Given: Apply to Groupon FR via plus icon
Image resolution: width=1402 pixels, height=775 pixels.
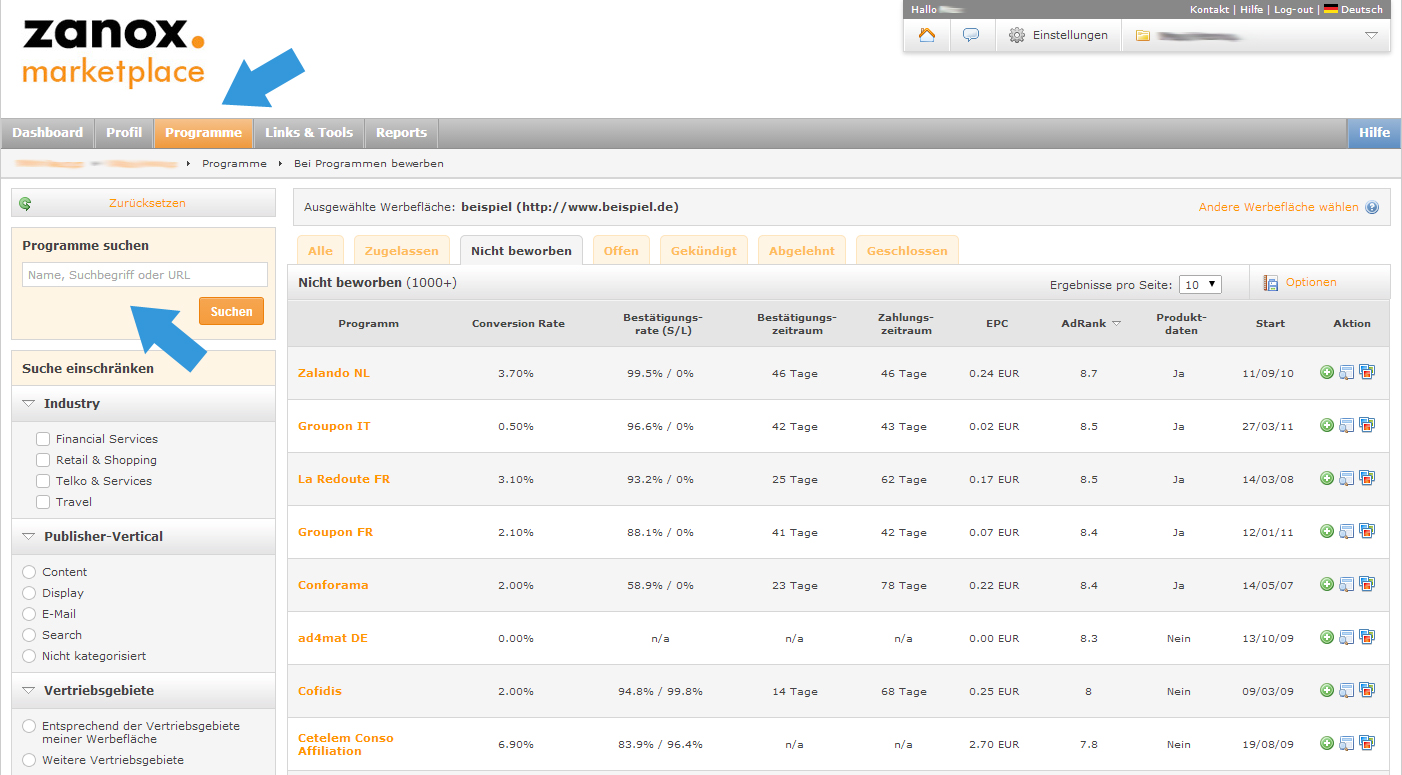Looking at the screenshot, I should 1327,531.
